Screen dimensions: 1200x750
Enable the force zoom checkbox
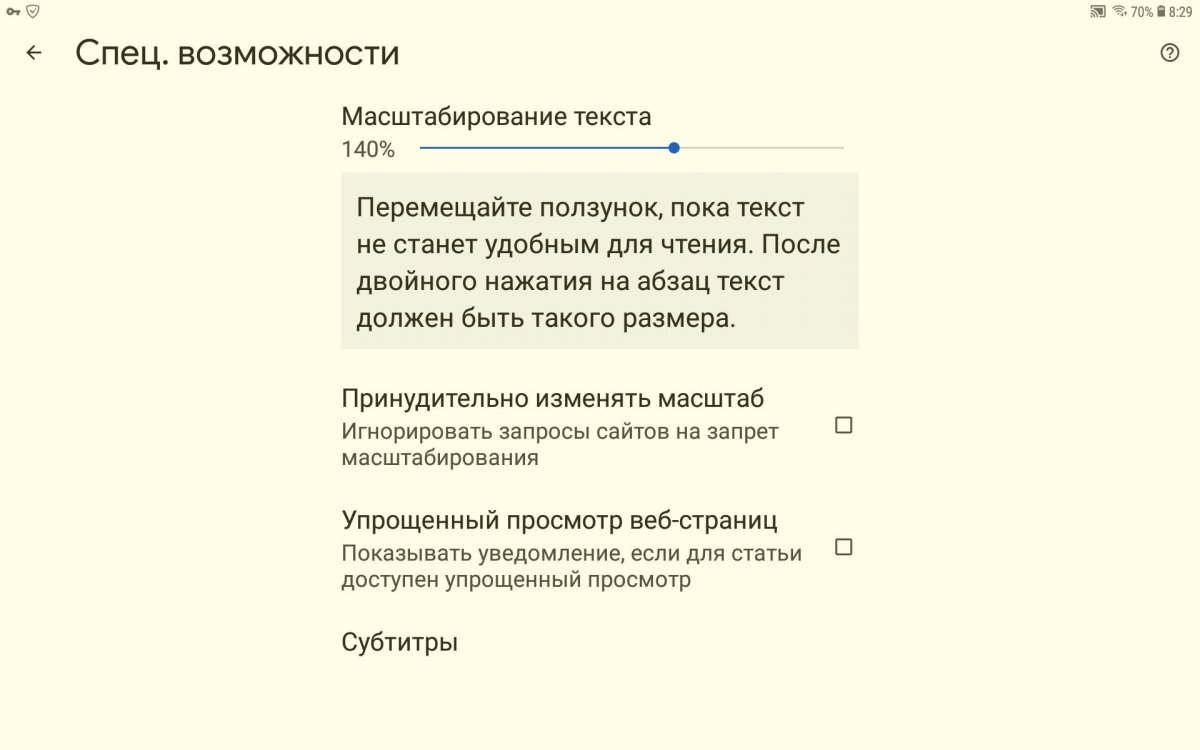pyautogui.click(x=843, y=426)
